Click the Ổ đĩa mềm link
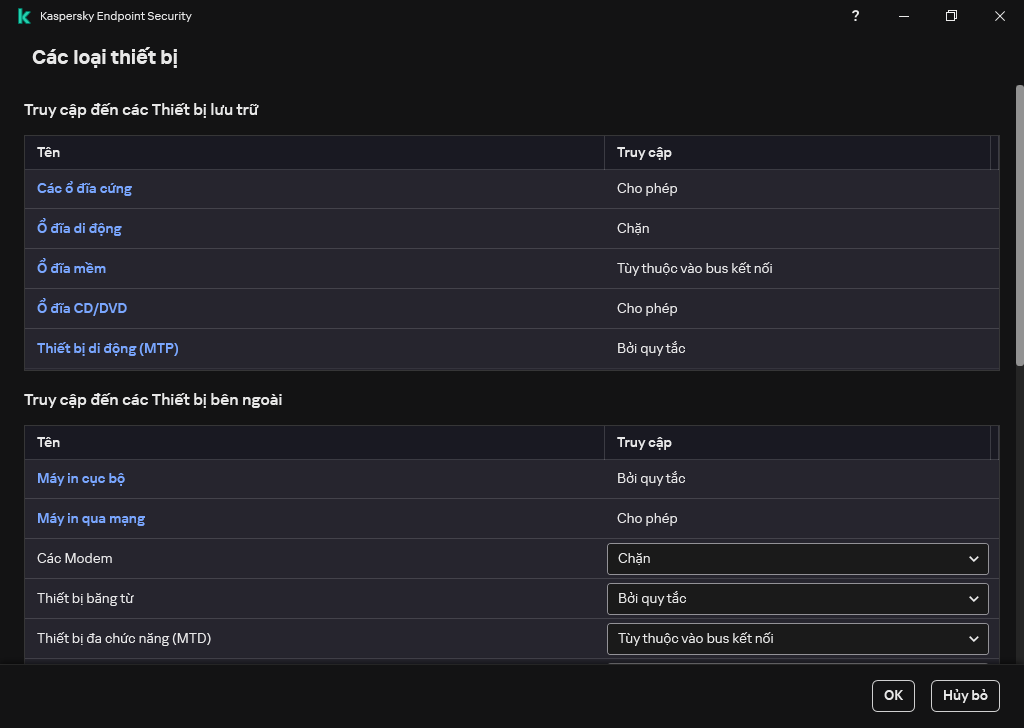Image resolution: width=1024 pixels, height=728 pixels. [71, 268]
